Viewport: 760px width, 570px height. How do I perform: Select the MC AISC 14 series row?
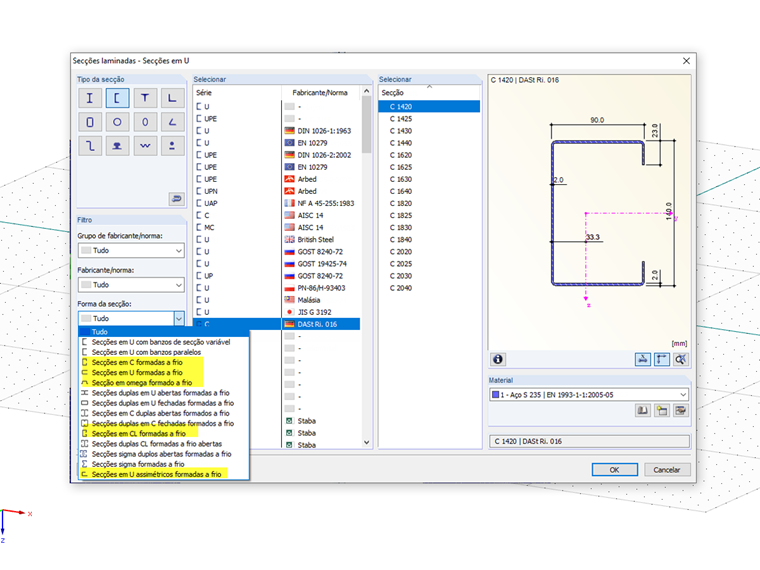(x=277, y=227)
